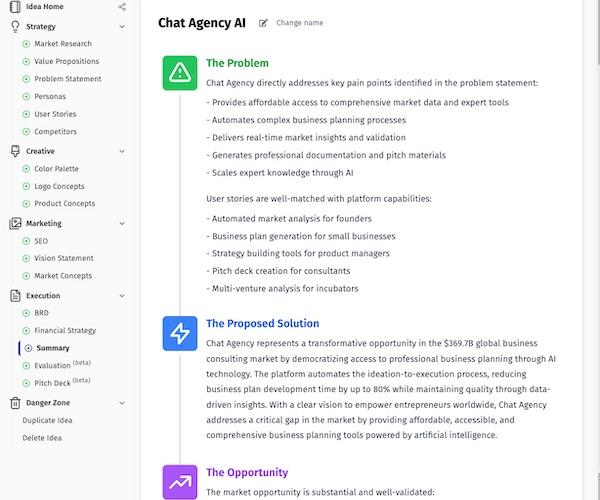Click the blue lightning Proposed Solution icon
600x500 pixels.
(180, 333)
